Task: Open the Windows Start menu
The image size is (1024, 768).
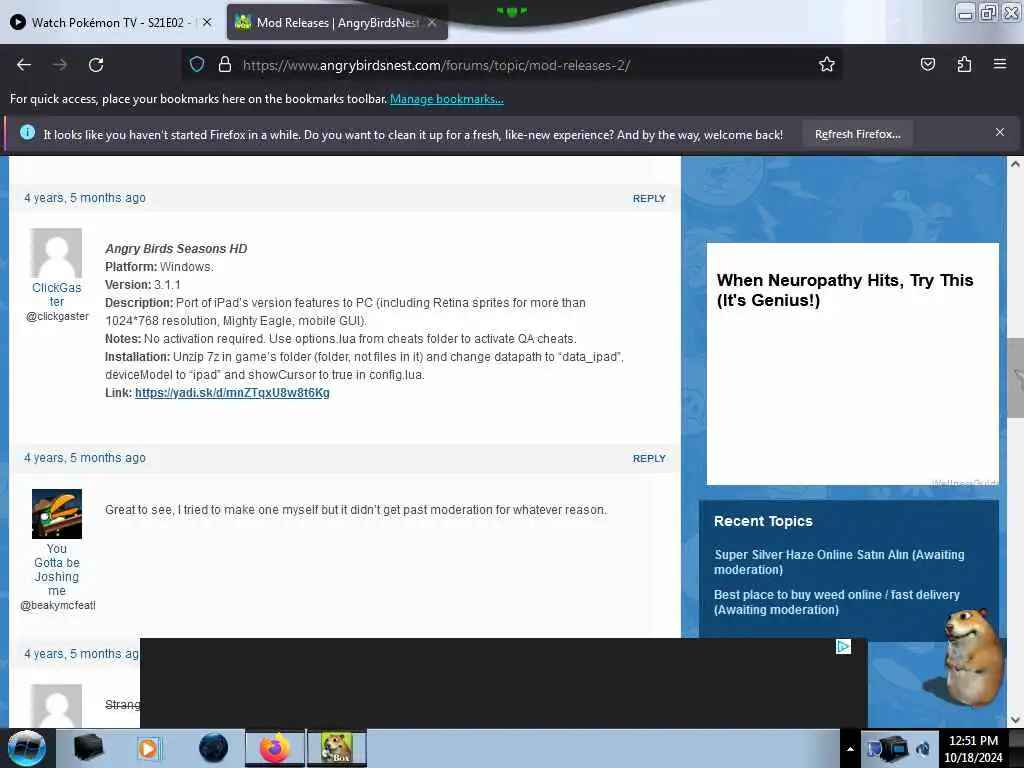Action: [x=26, y=748]
